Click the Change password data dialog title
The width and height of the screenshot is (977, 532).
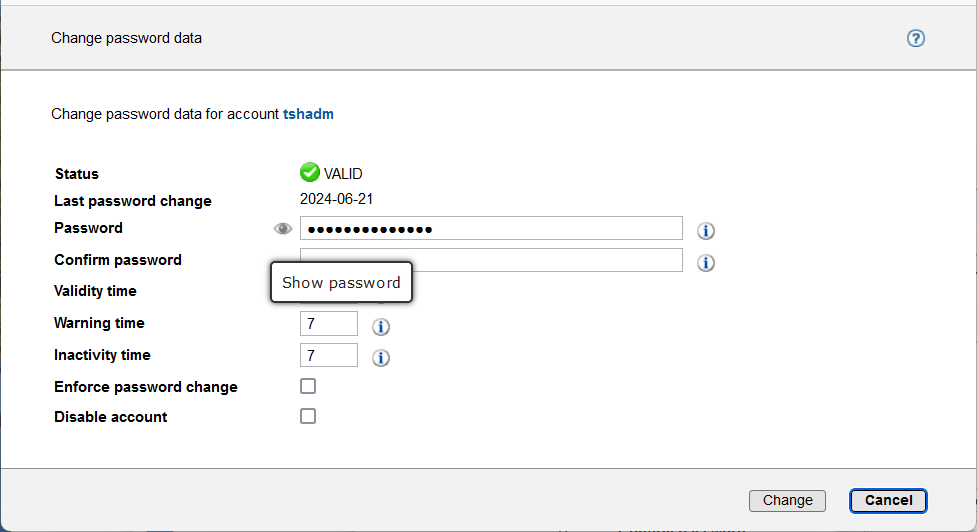click(126, 38)
